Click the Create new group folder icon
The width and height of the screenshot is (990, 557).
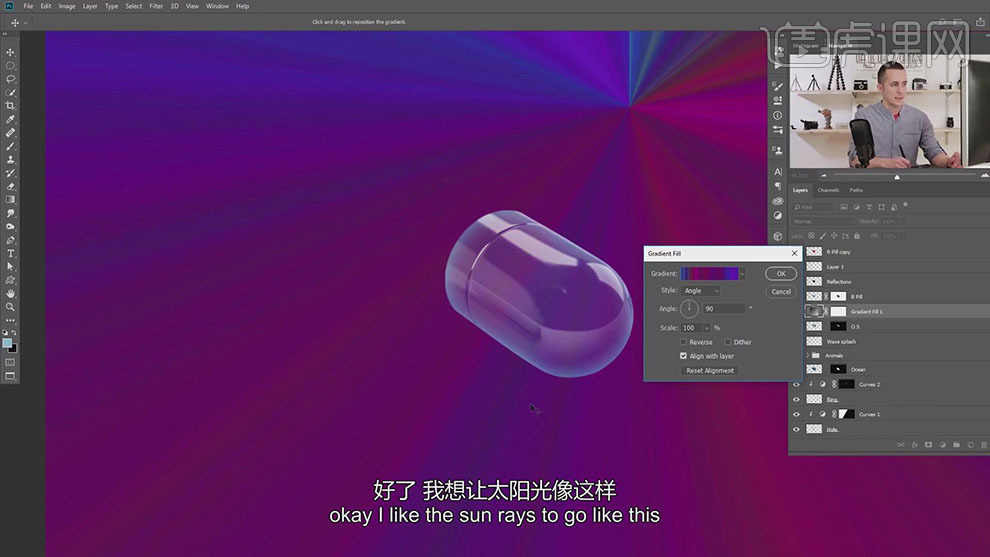point(957,445)
